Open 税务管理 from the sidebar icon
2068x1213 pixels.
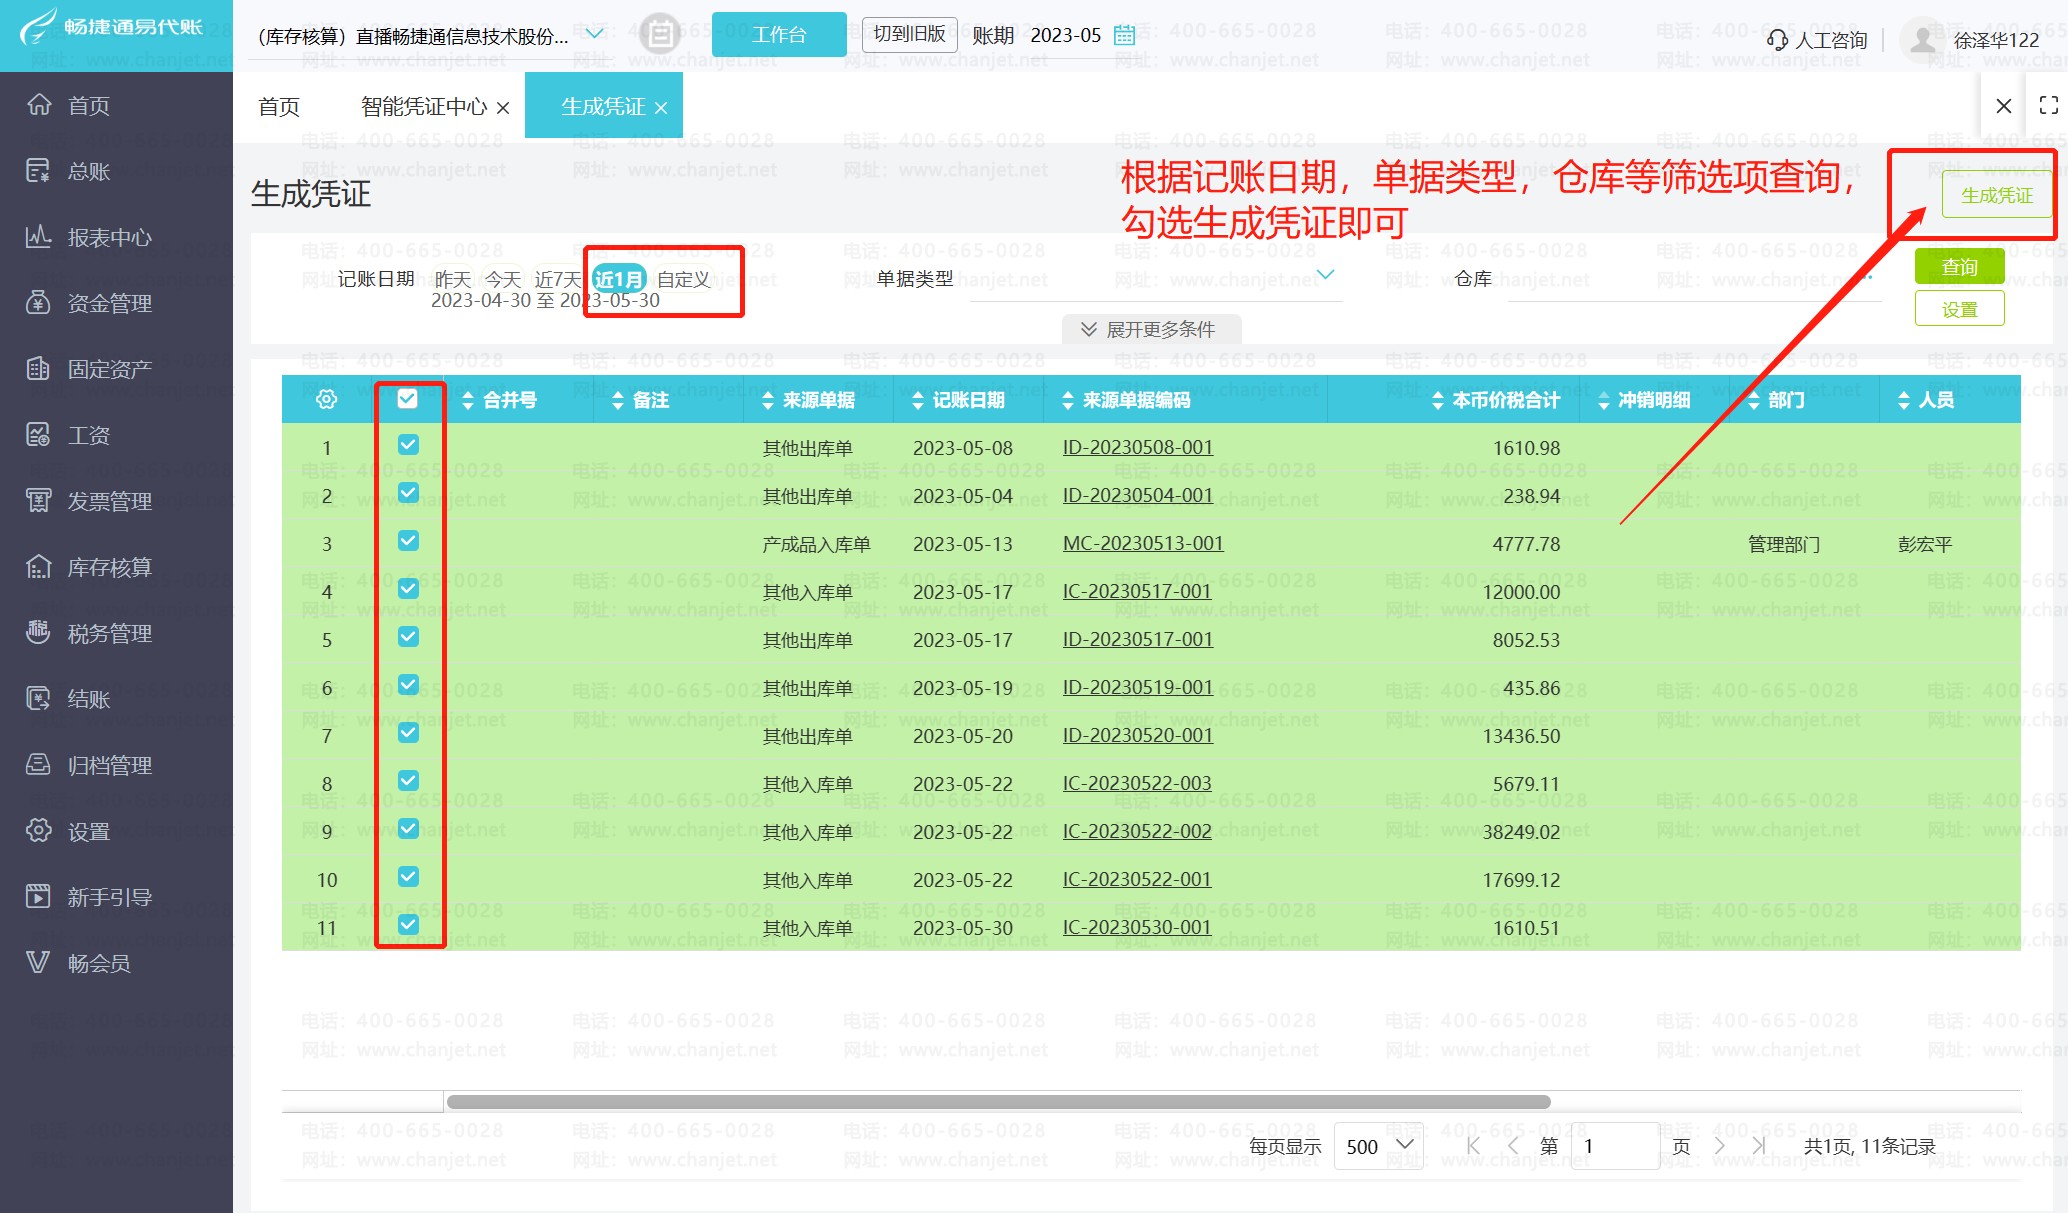tap(38, 632)
